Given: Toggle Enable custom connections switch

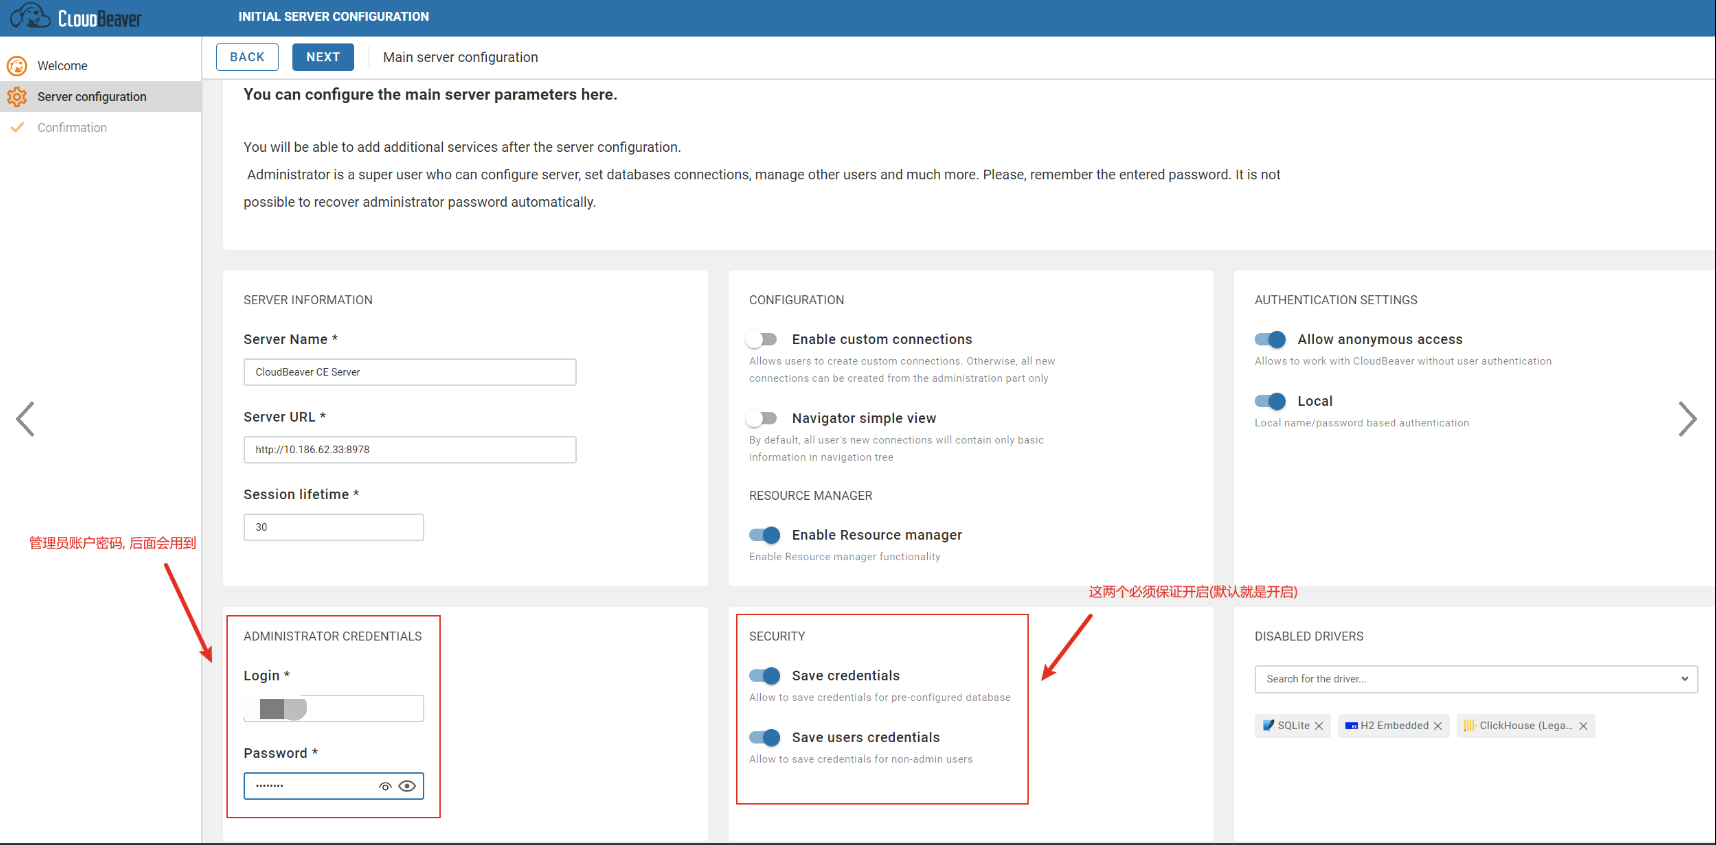Looking at the screenshot, I should point(763,340).
